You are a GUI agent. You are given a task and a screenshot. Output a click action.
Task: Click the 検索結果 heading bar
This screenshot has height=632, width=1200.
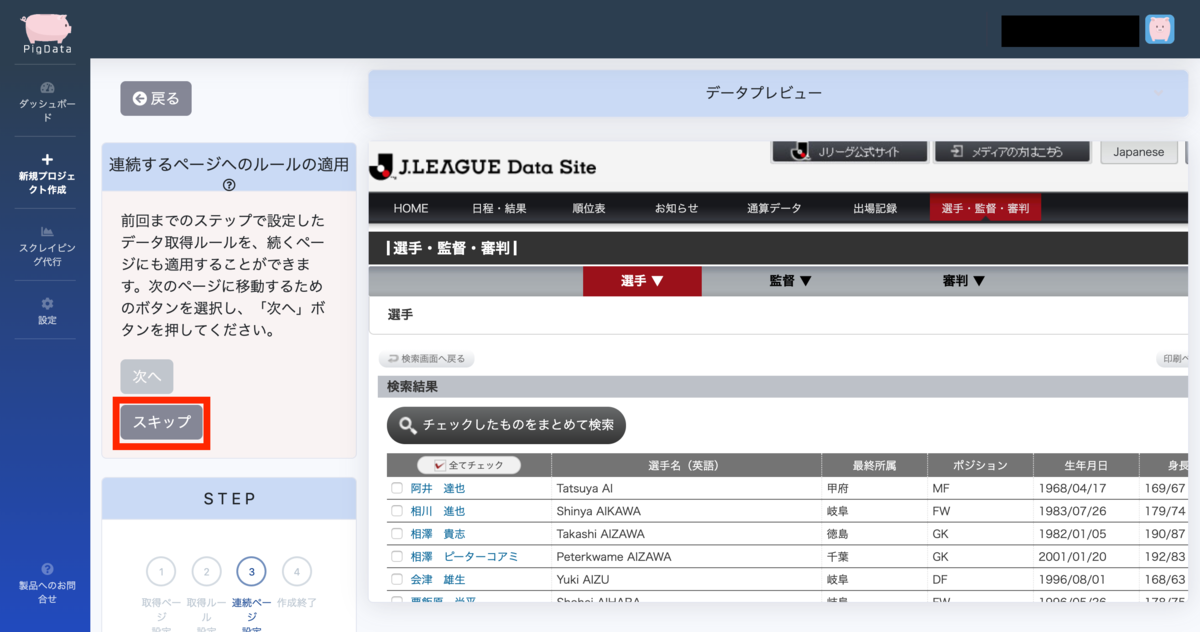[783, 386]
